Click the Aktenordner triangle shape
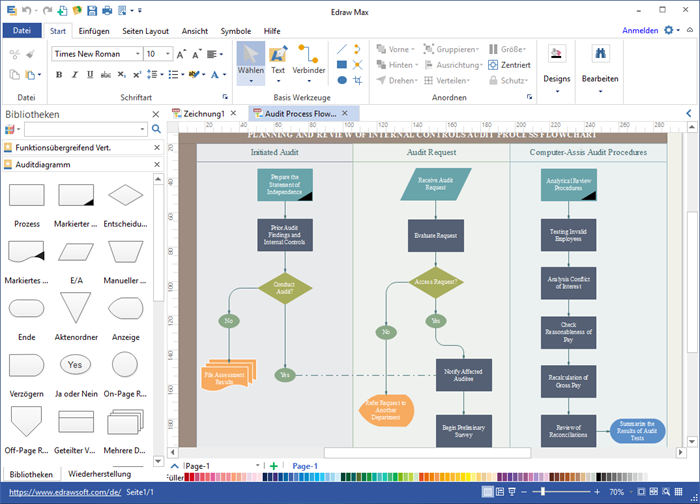 [76, 308]
